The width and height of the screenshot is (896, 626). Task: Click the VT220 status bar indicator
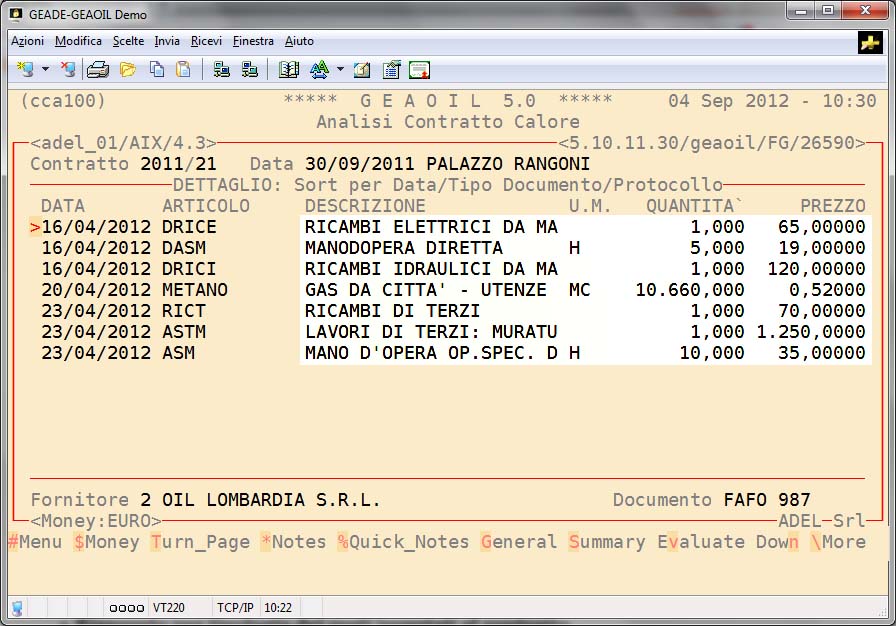point(166,607)
